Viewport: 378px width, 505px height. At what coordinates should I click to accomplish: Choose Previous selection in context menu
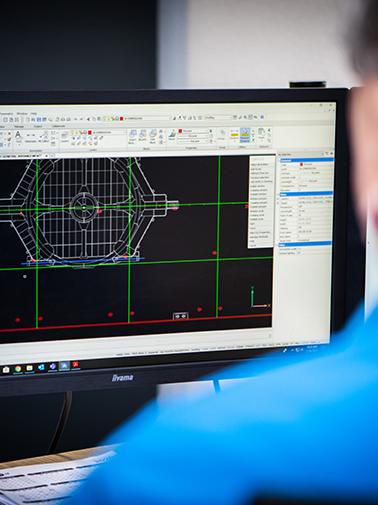pyautogui.click(x=260, y=177)
